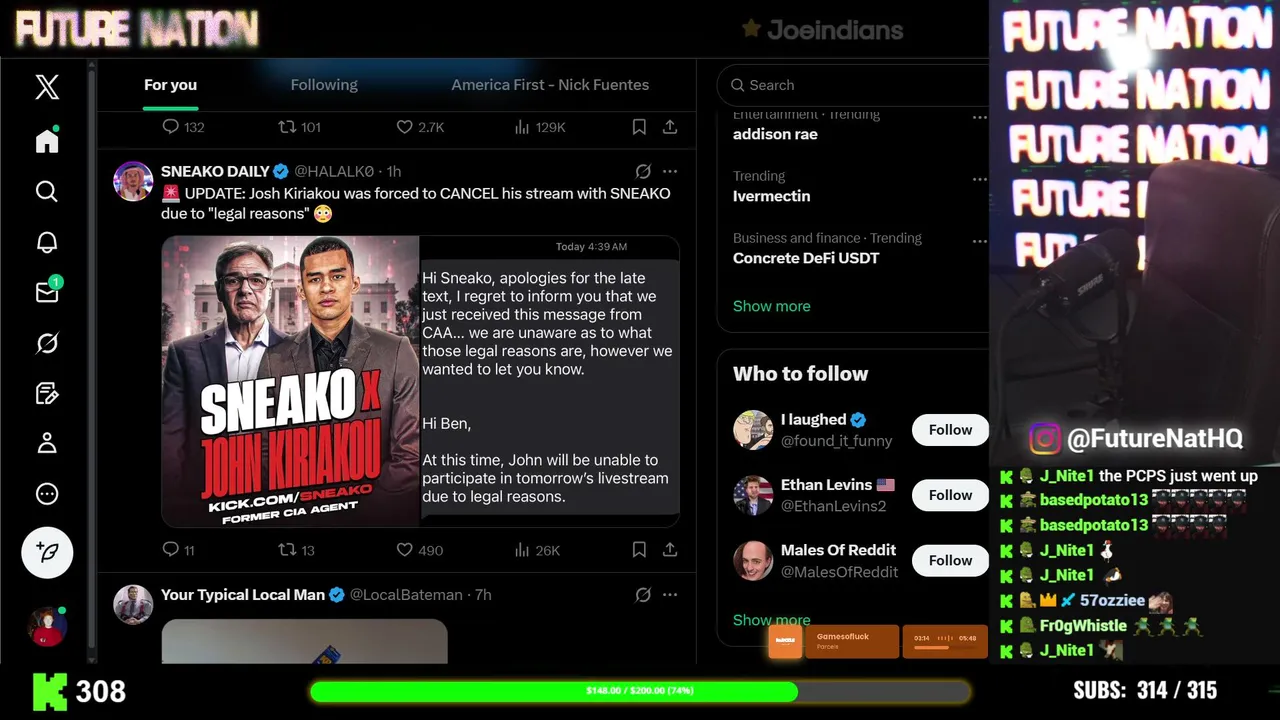Open the Grok icon in the sidebar

(x=47, y=343)
